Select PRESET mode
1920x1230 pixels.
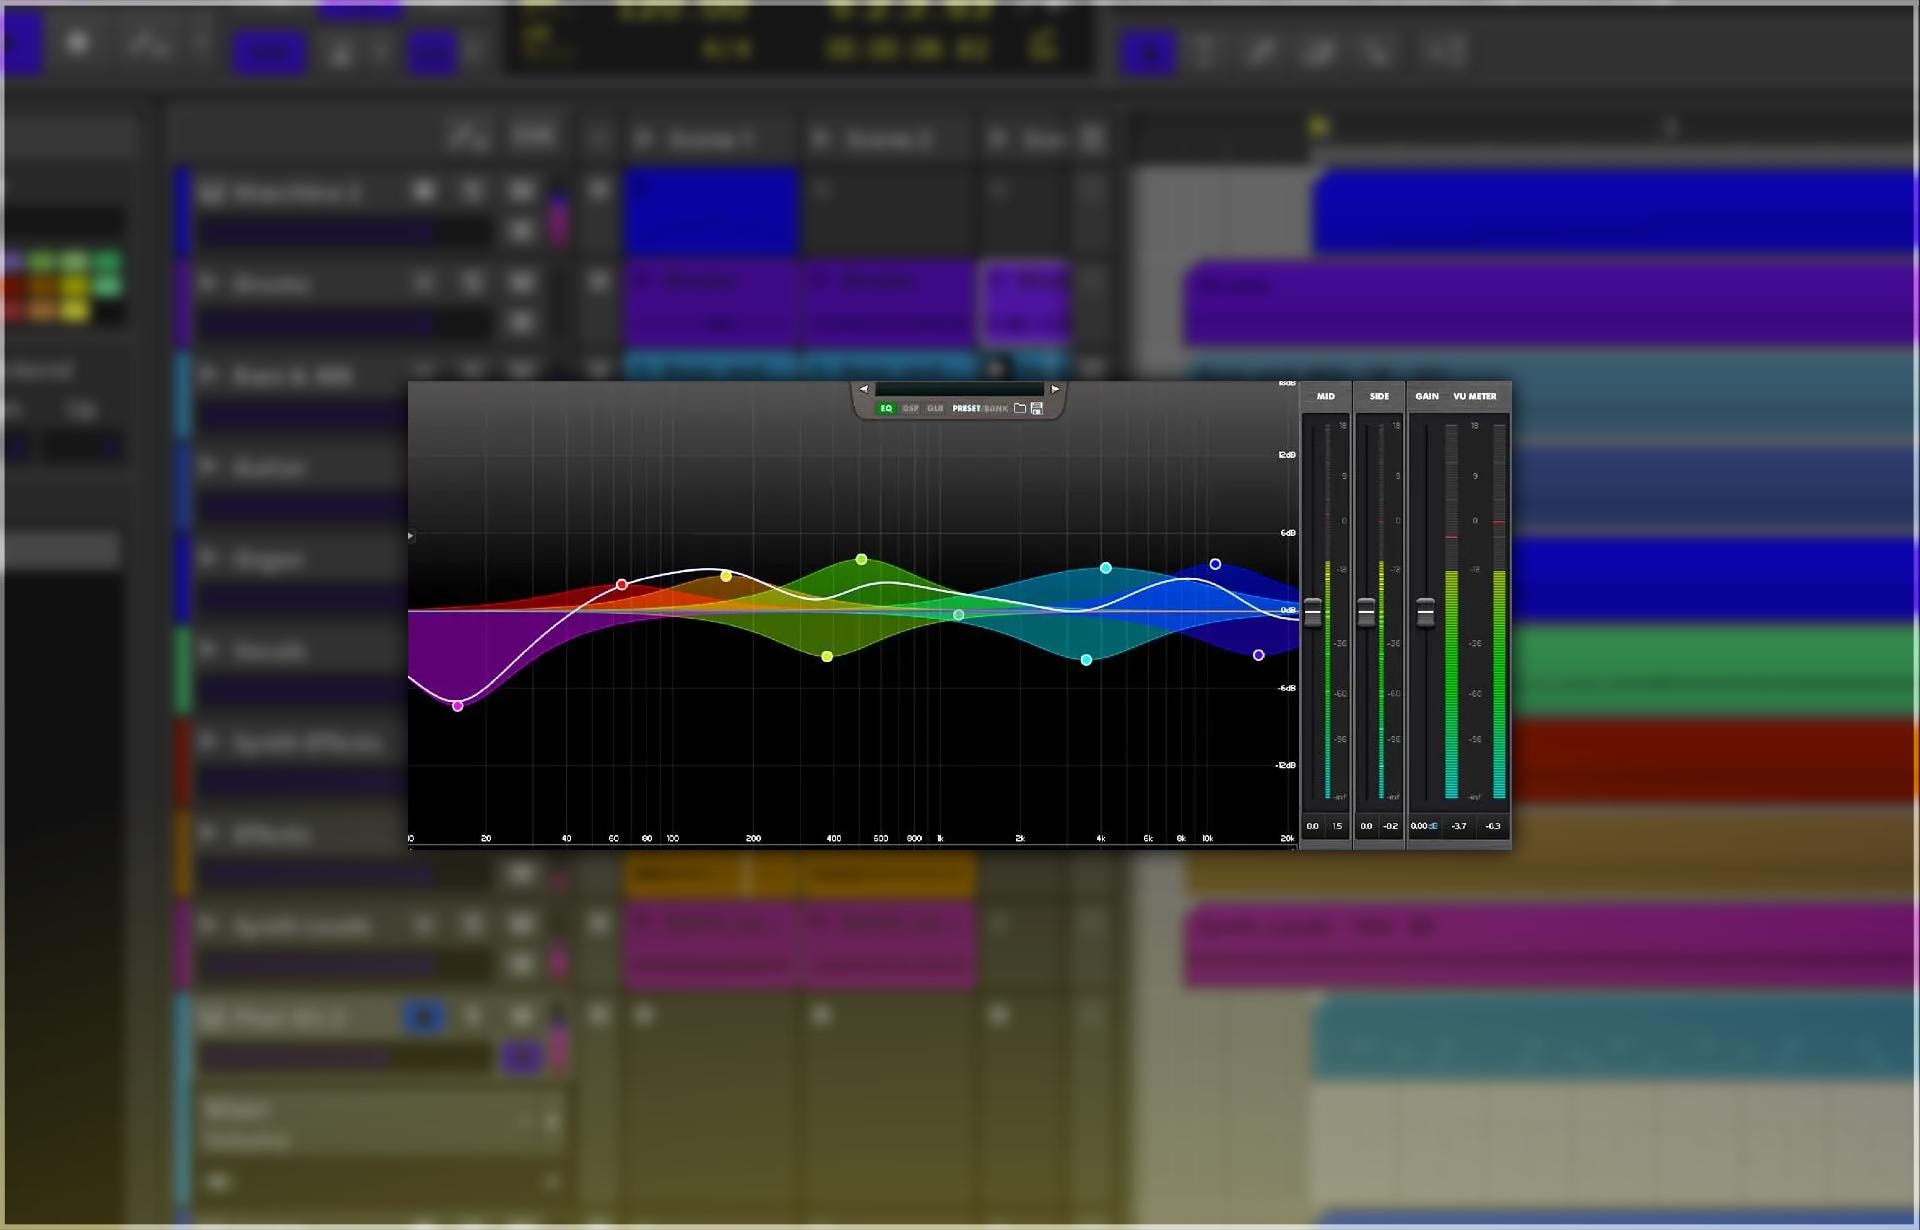[966, 408]
